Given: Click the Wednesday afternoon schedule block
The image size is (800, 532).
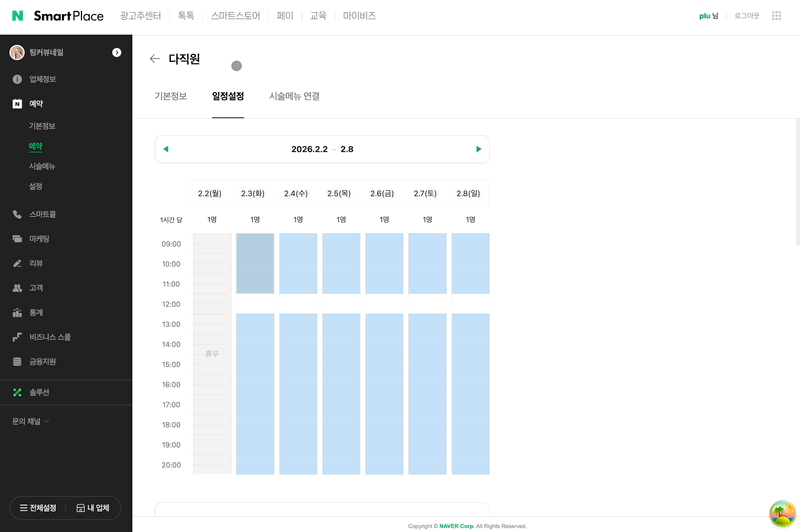Looking at the screenshot, I should click(x=298, y=394).
